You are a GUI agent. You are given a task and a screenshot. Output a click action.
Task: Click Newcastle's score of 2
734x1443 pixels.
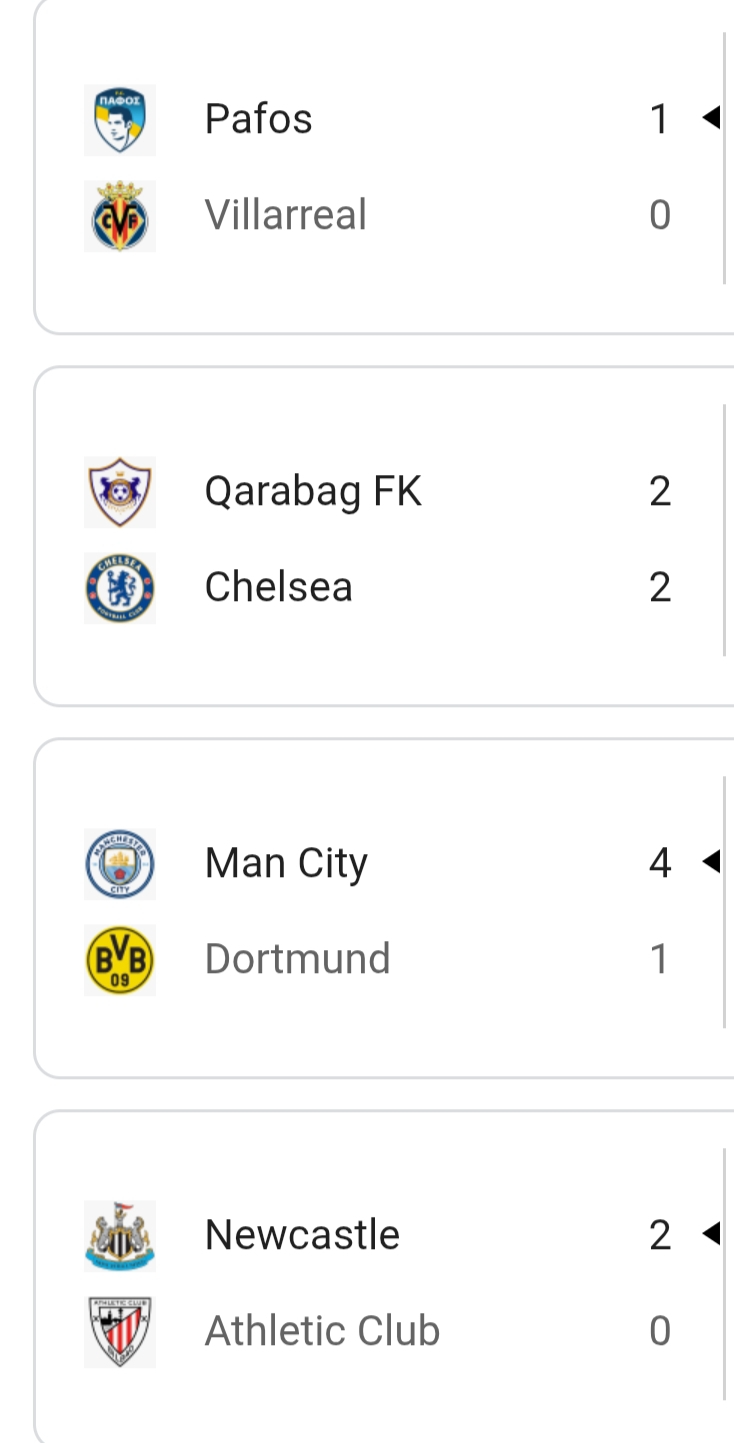coord(660,1236)
